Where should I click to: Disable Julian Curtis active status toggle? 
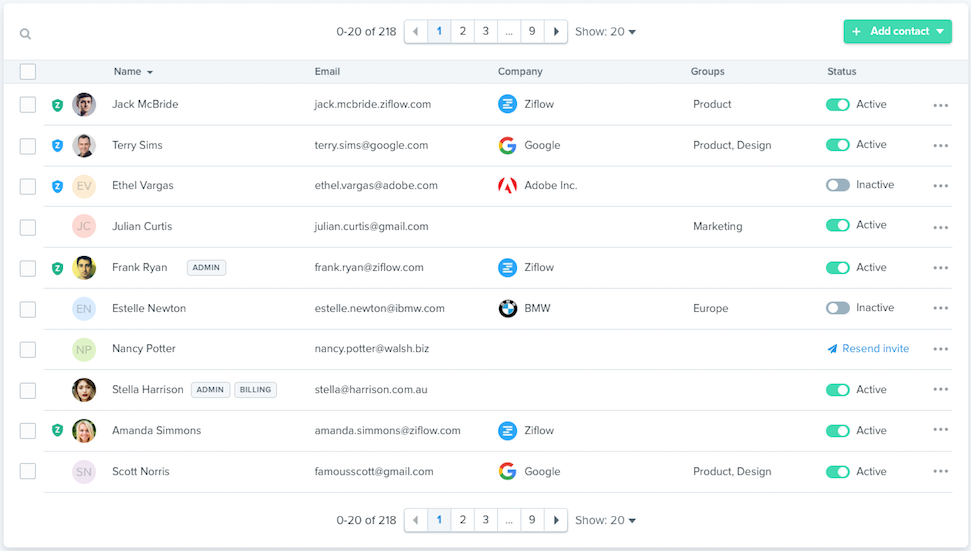[837, 226]
